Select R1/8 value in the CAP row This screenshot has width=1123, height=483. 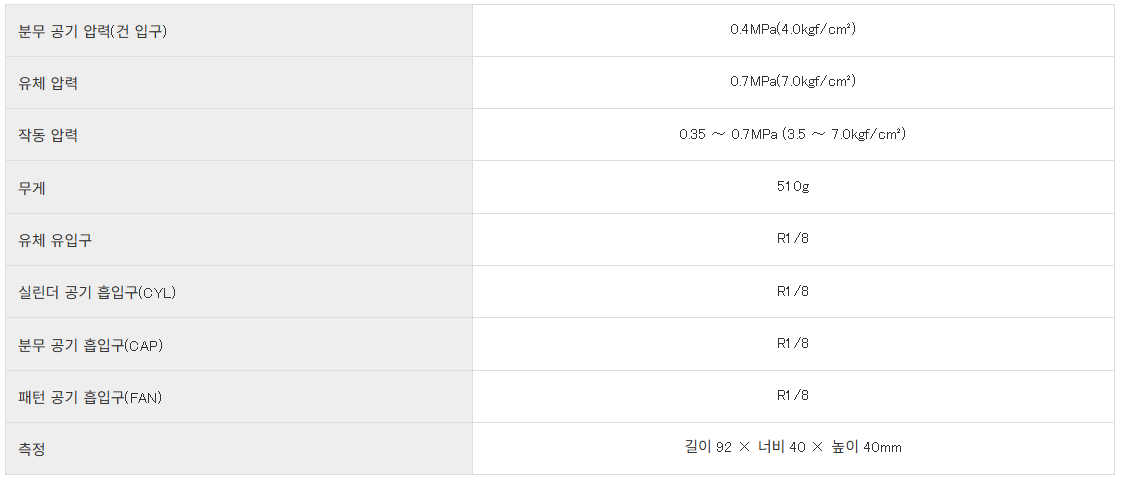point(793,343)
